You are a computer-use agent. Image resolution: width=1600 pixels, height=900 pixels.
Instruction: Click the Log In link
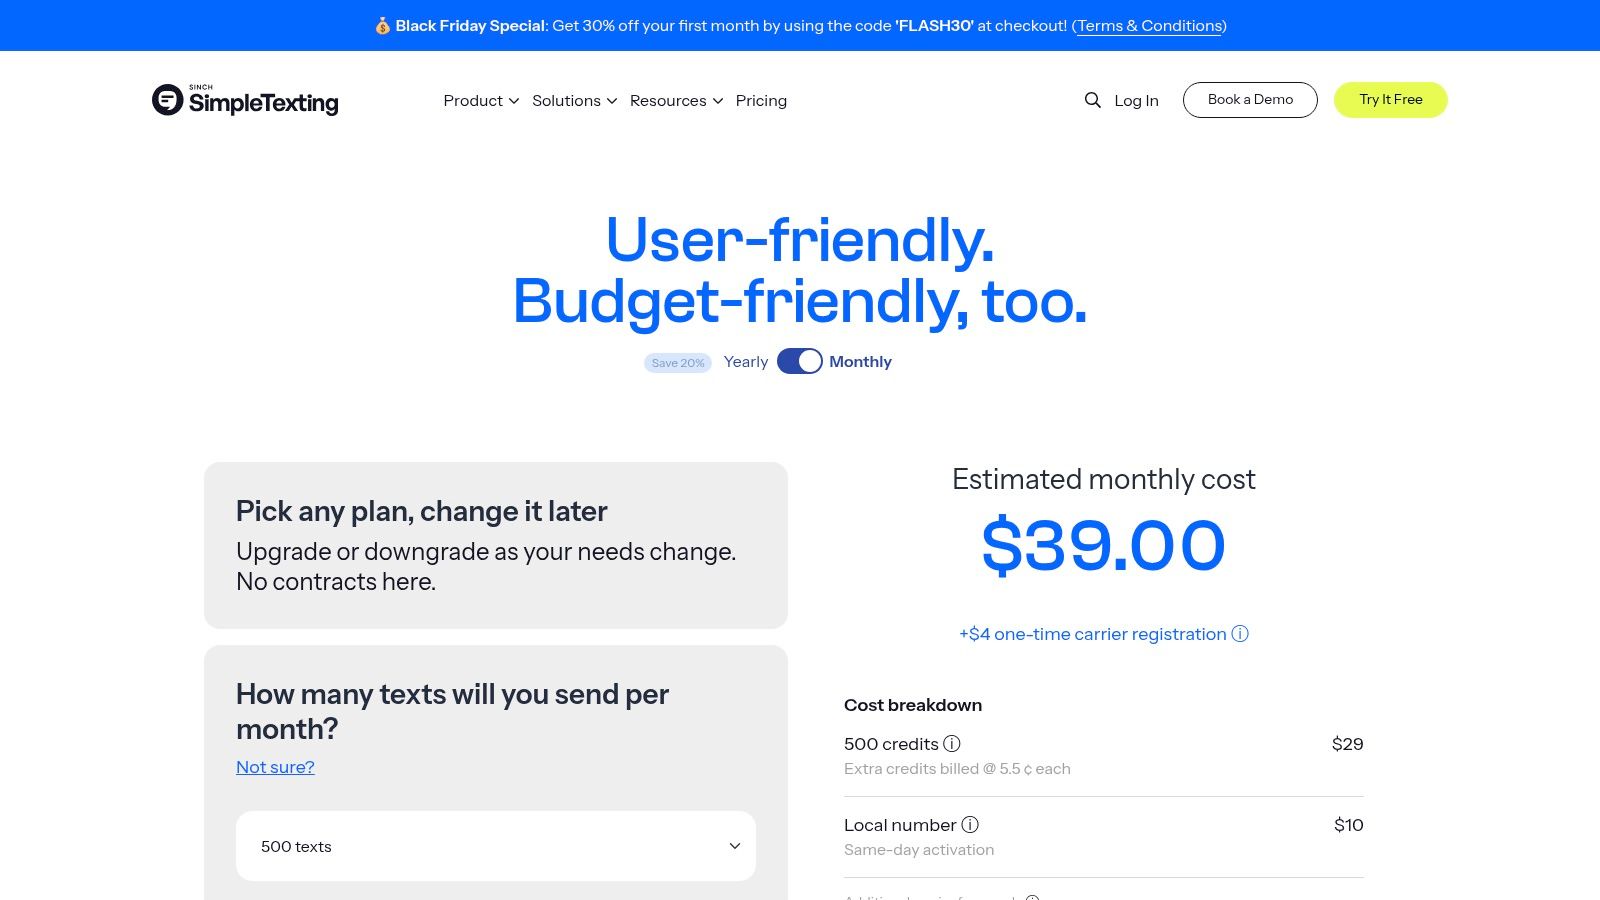1136,100
